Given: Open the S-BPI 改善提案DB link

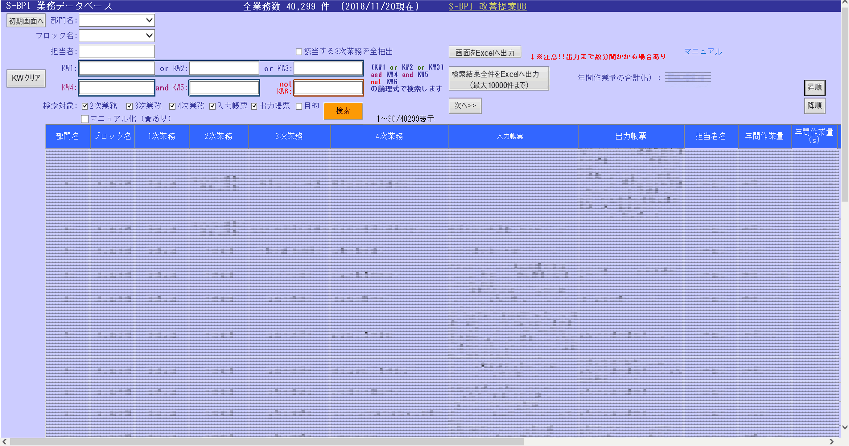Looking at the screenshot, I should tap(487, 6).
